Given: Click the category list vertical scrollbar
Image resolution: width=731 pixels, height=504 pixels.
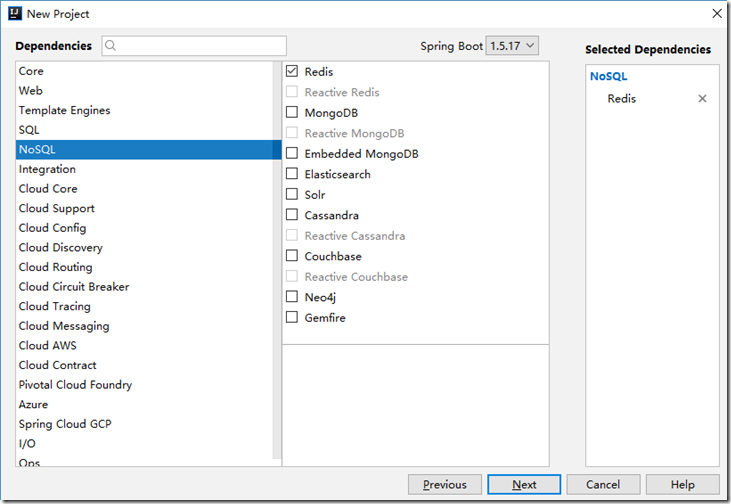Looking at the screenshot, I should (277, 261).
